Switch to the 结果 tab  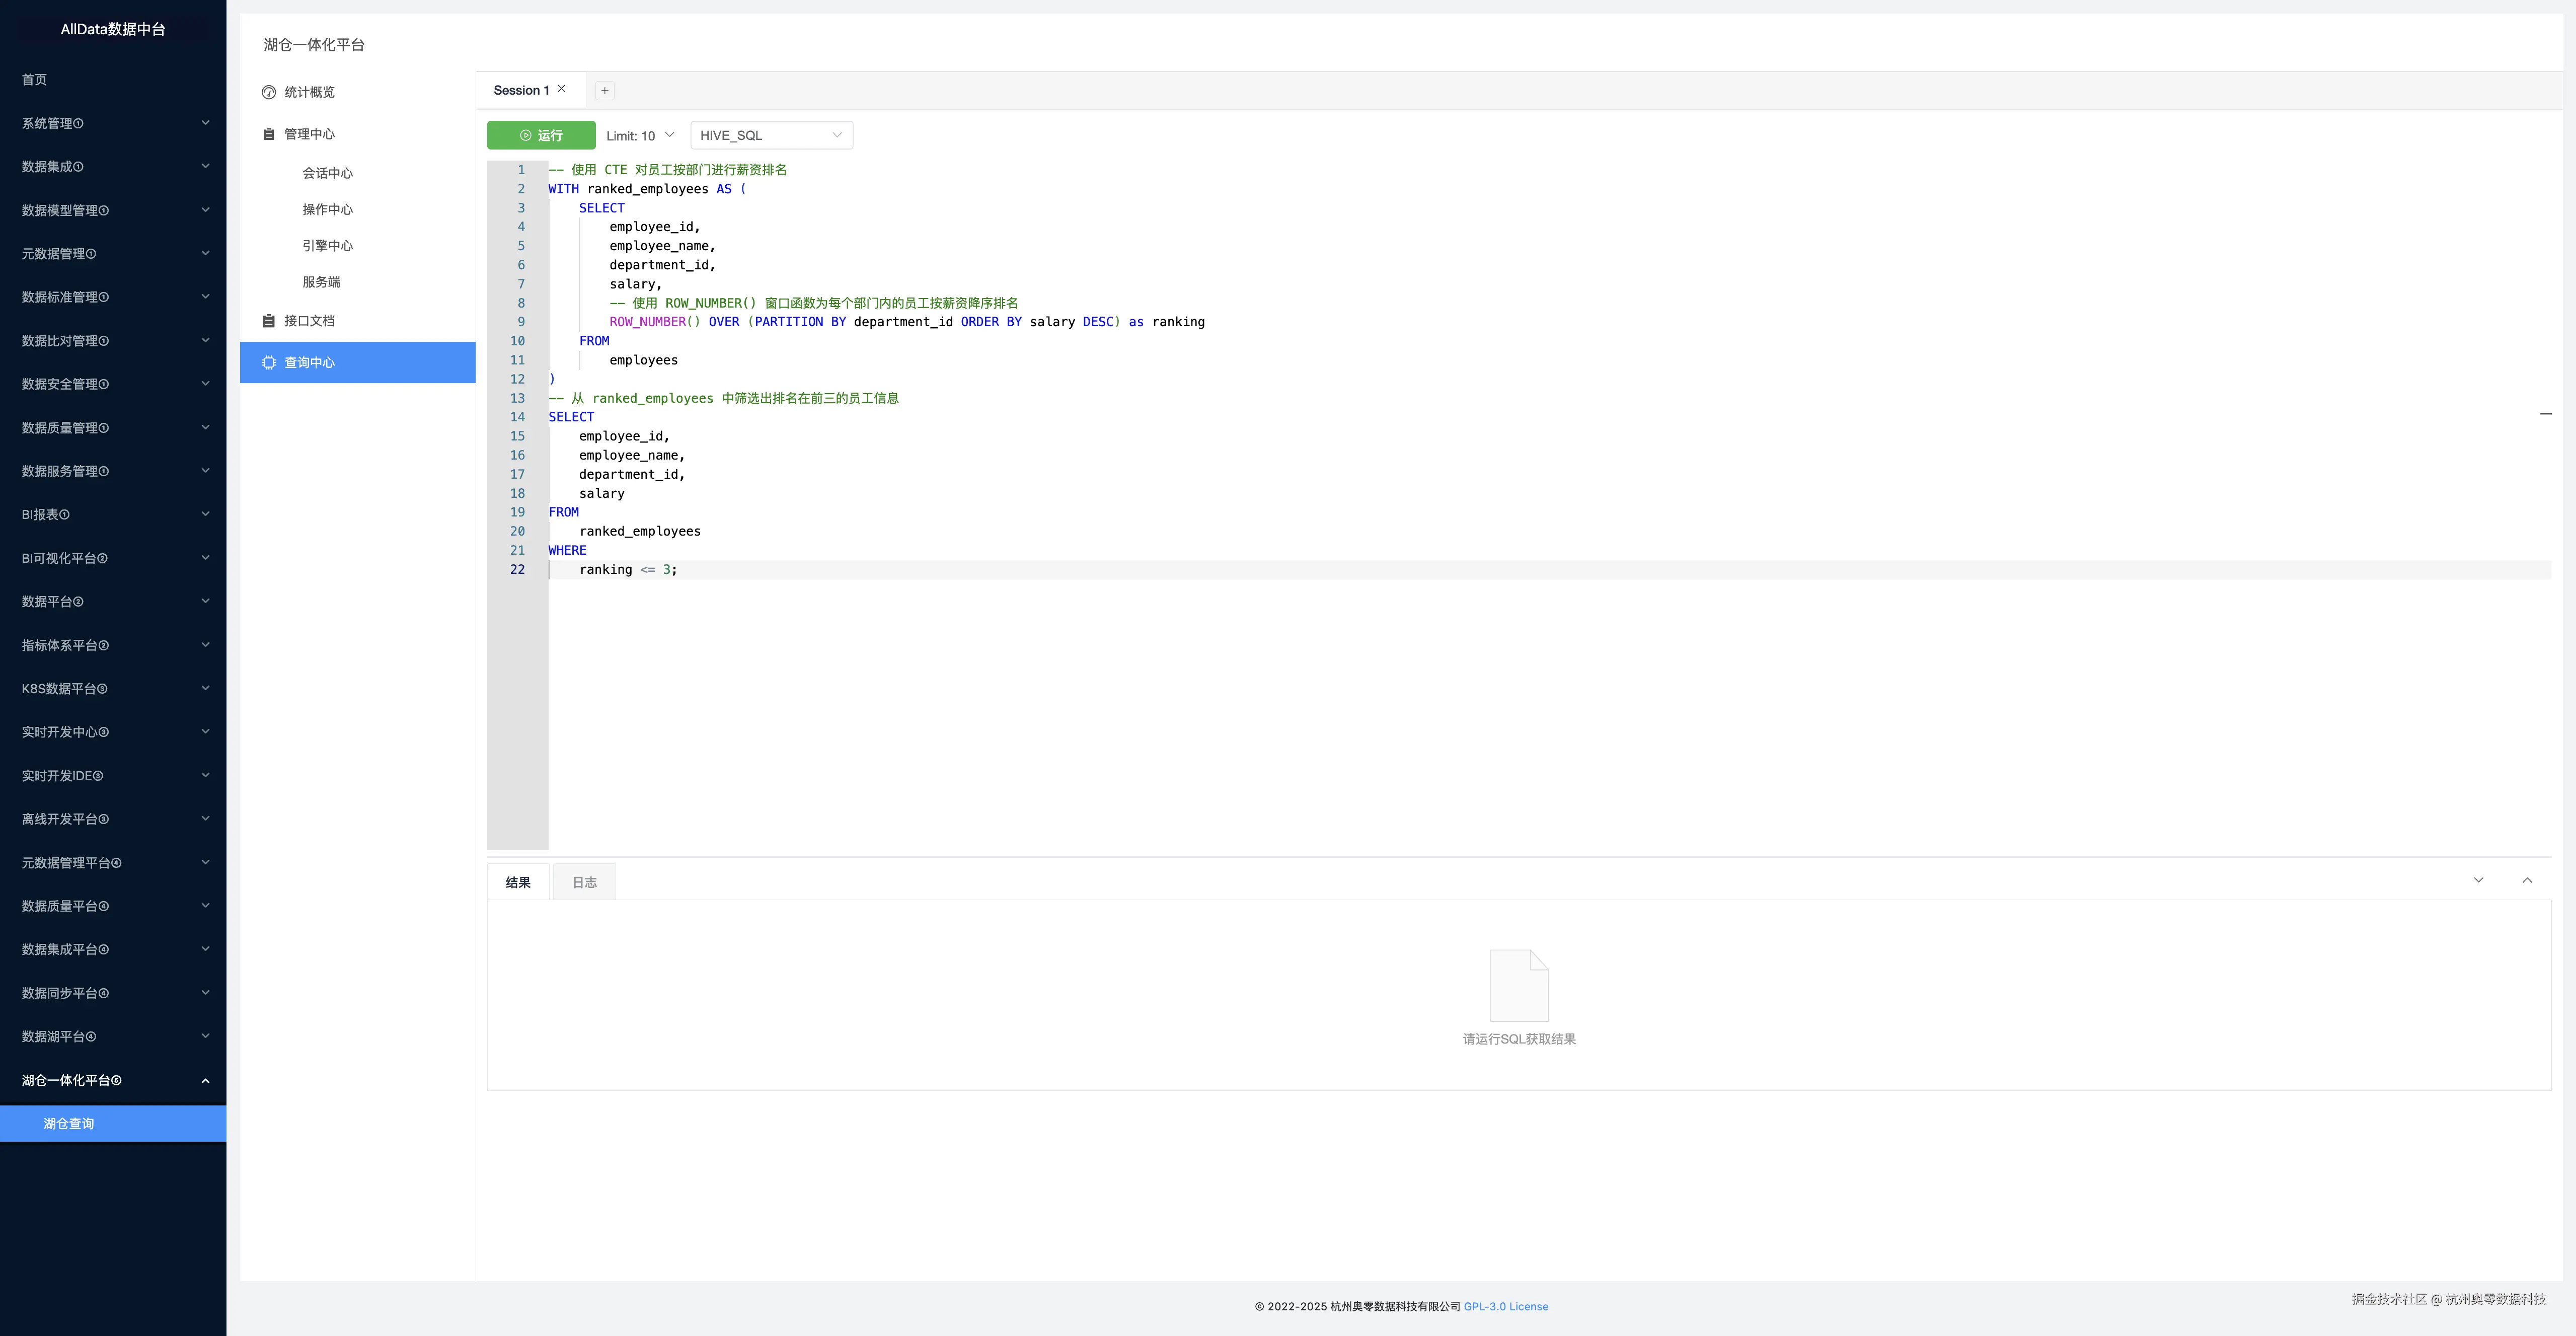click(x=518, y=882)
